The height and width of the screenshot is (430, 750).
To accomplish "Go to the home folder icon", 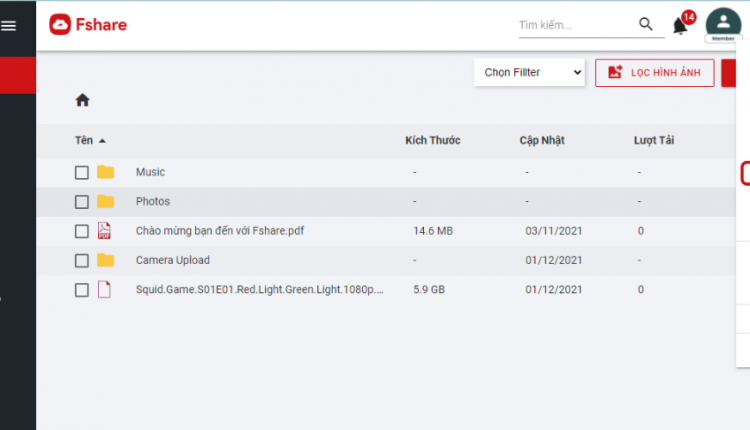I will pos(82,100).
